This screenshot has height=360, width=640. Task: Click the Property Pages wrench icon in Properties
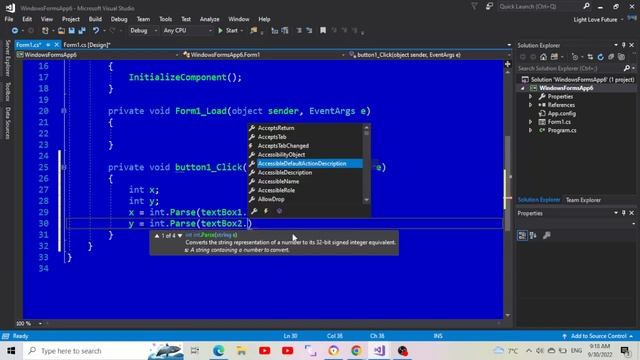(547, 236)
